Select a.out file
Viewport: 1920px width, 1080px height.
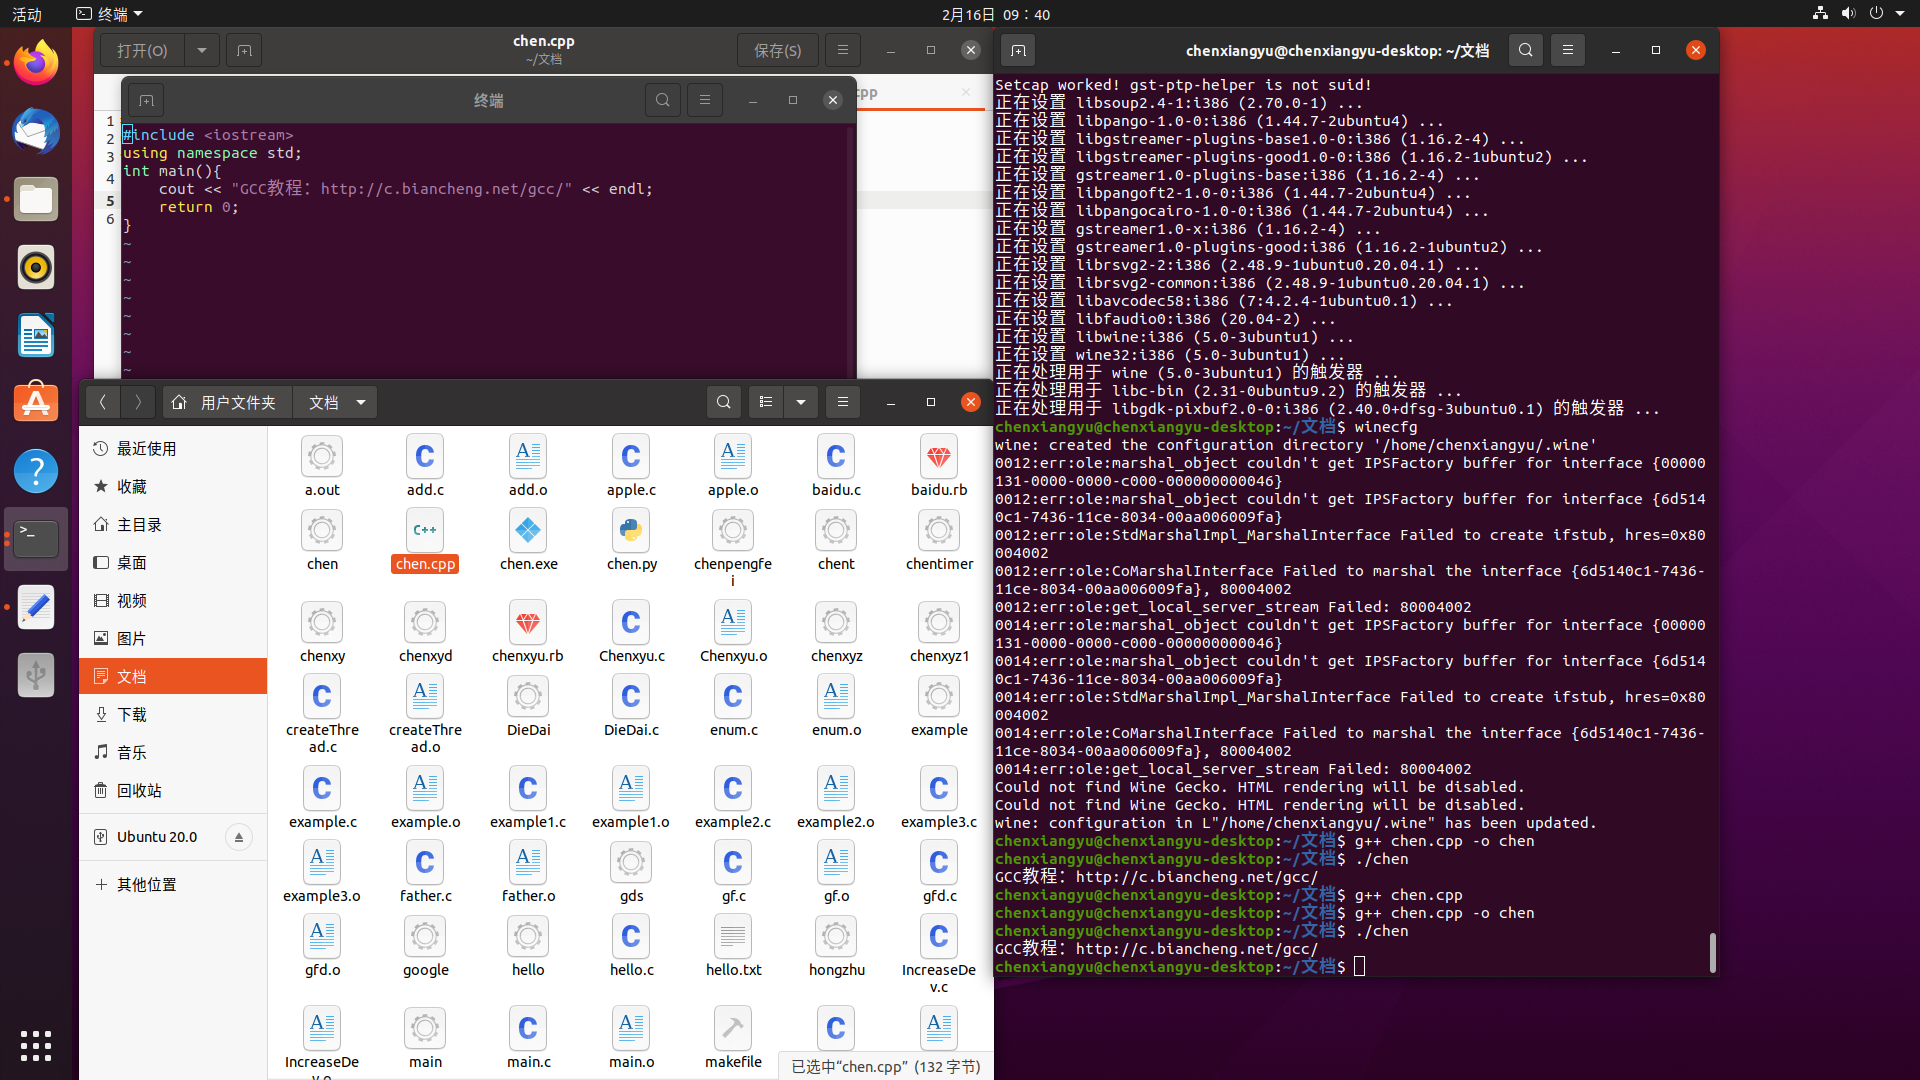coord(322,467)
